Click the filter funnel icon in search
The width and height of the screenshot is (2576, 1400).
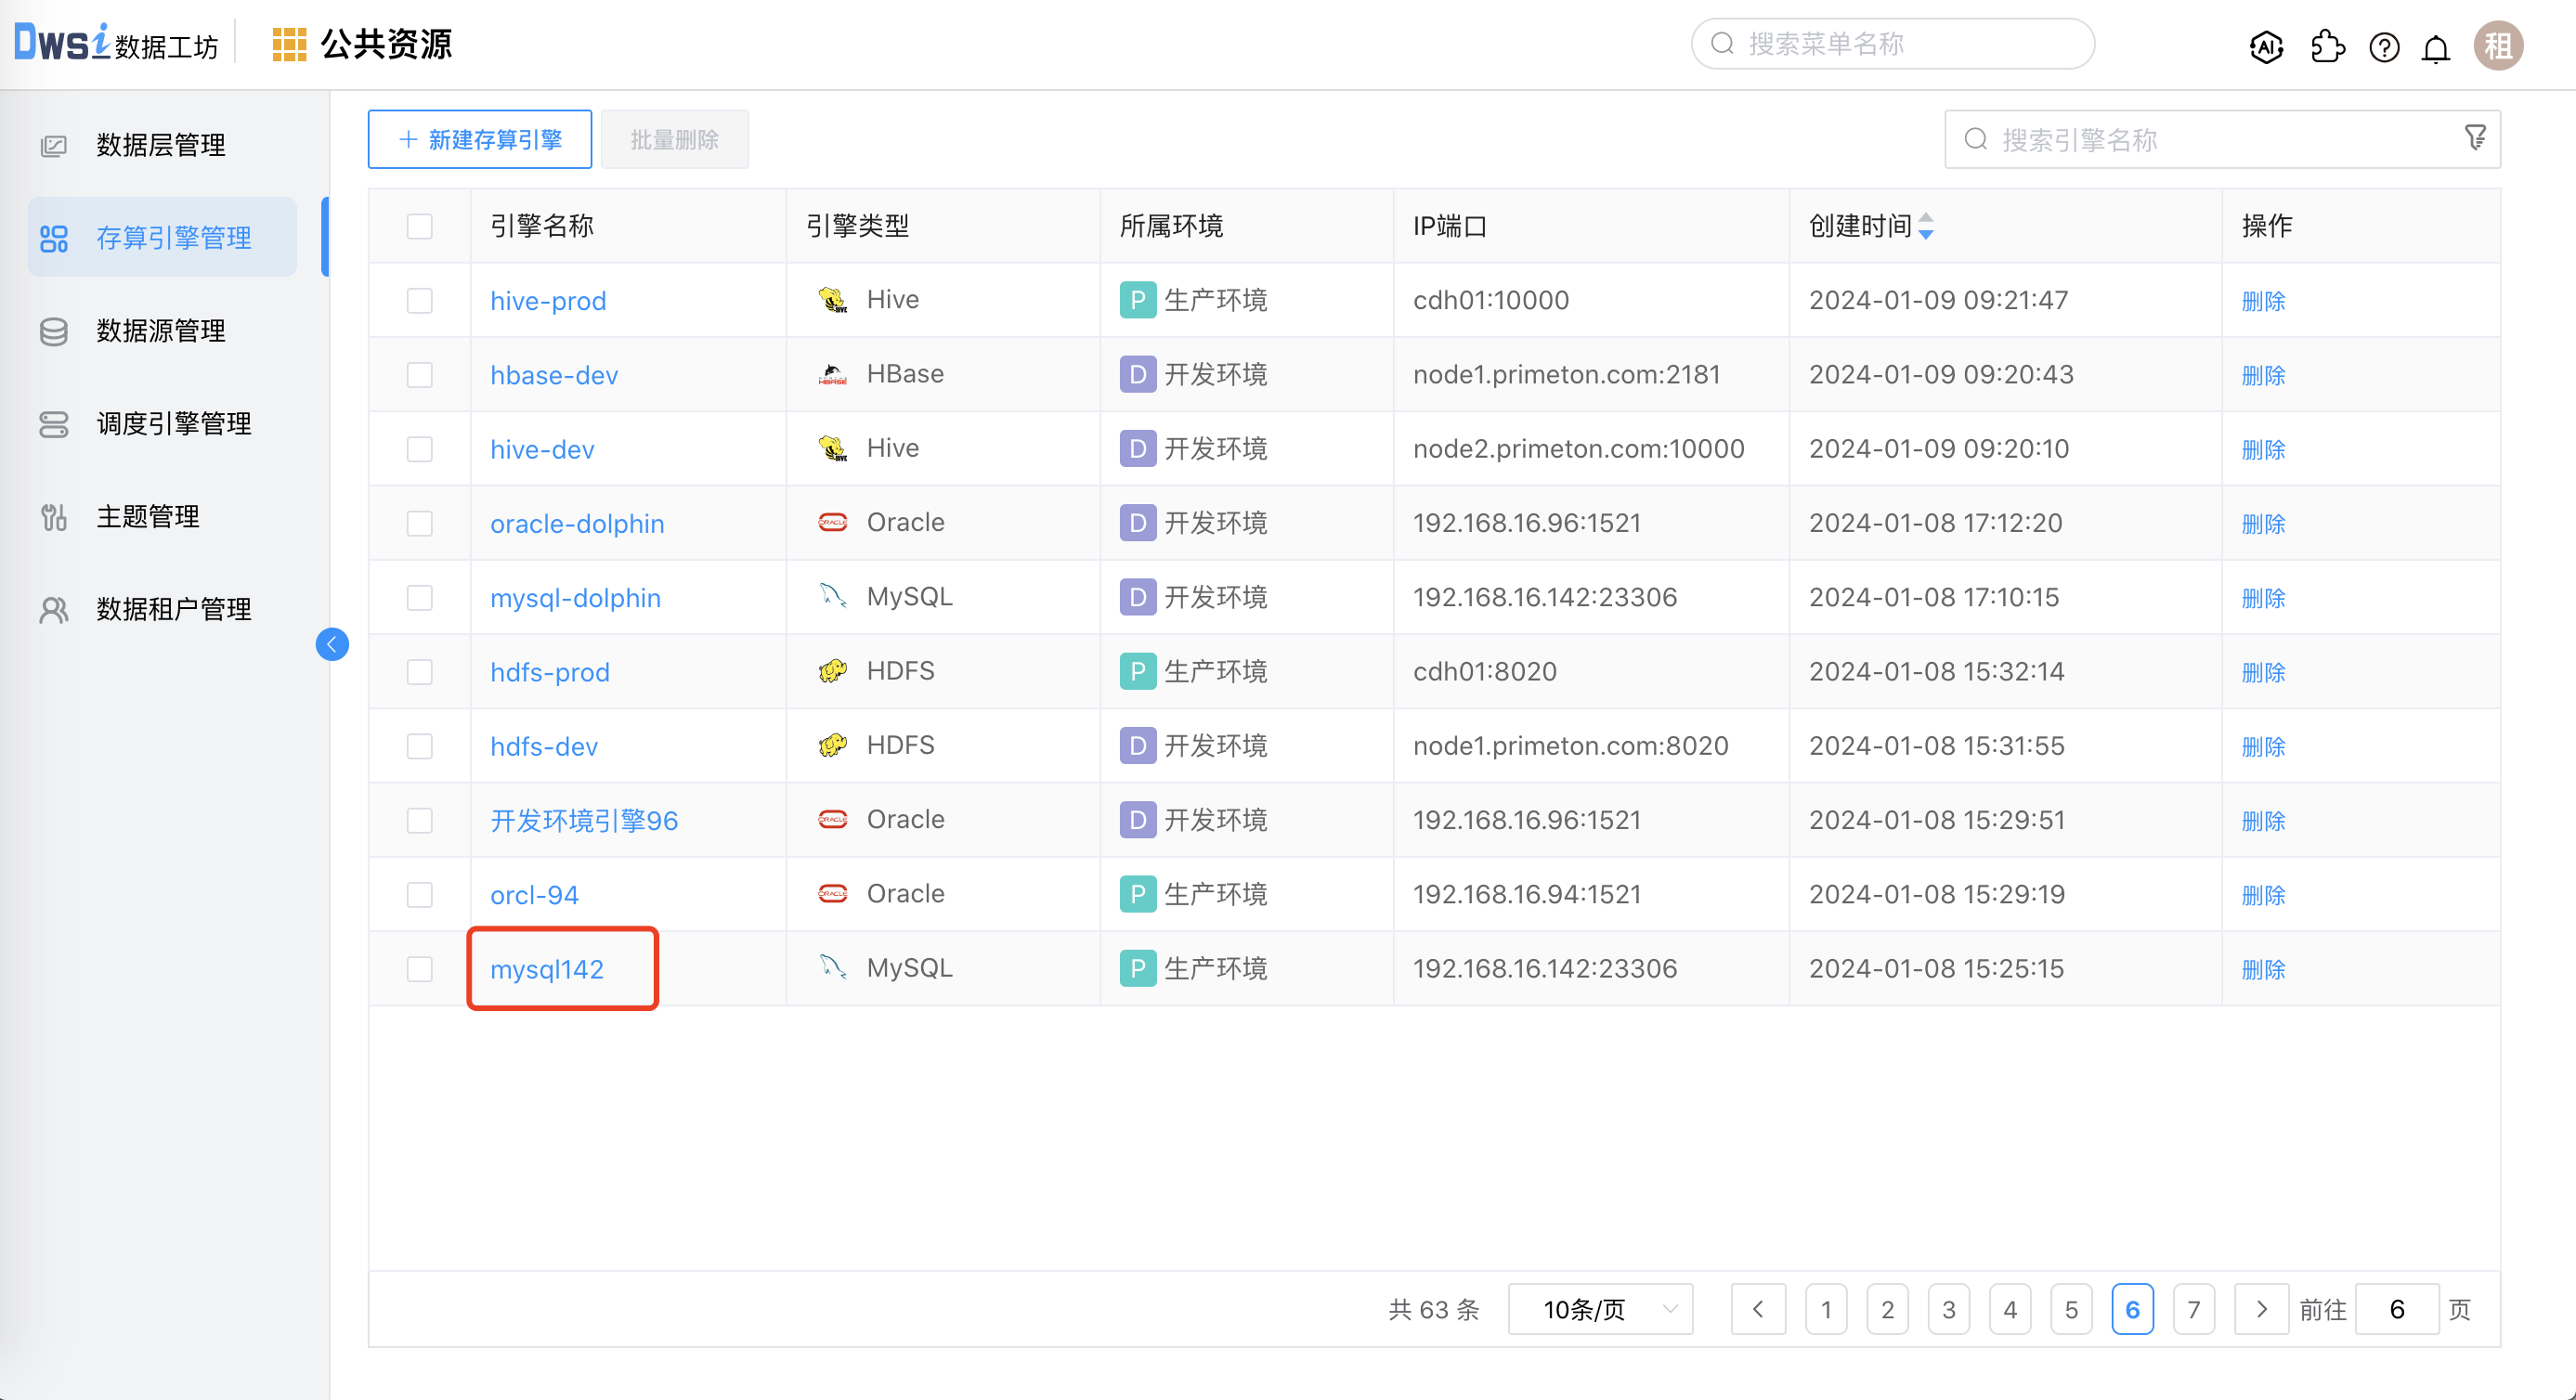click(x=2475, y=138)
